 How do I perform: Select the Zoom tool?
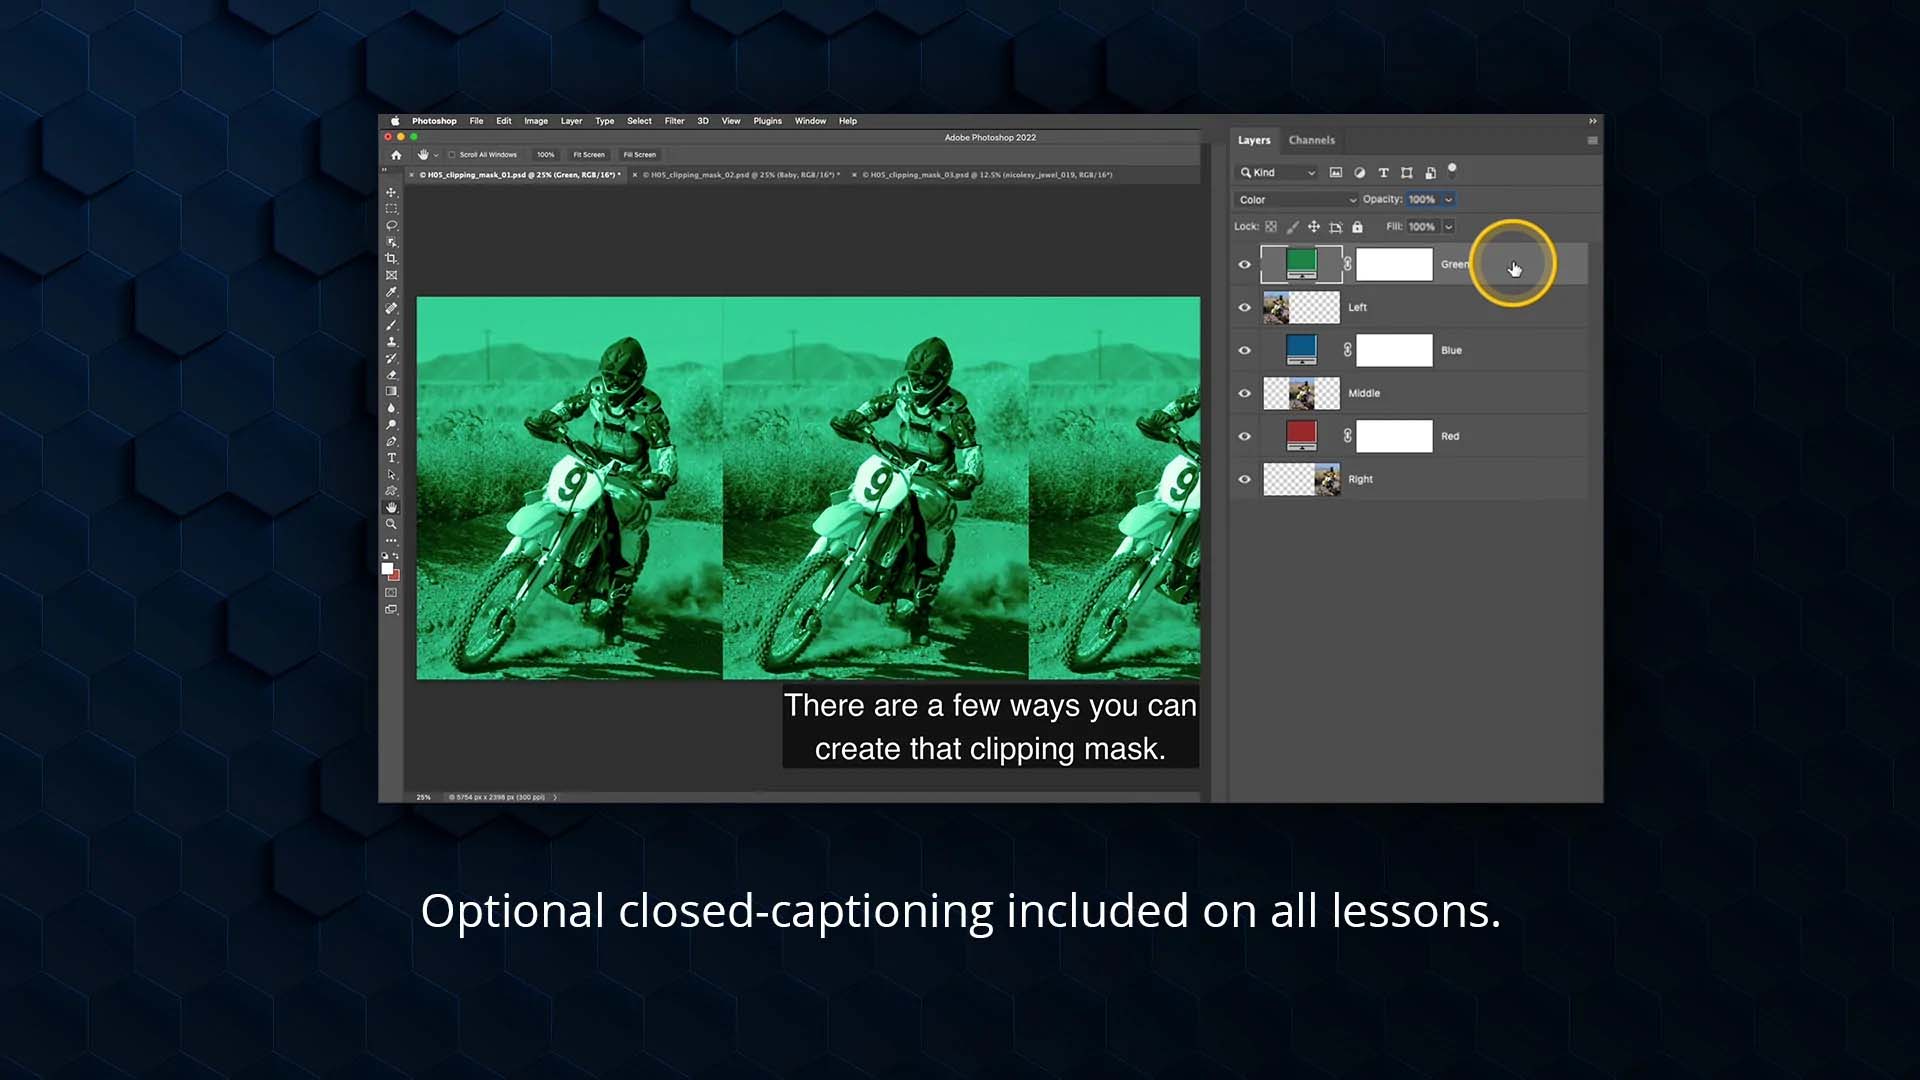coord(391,524)
